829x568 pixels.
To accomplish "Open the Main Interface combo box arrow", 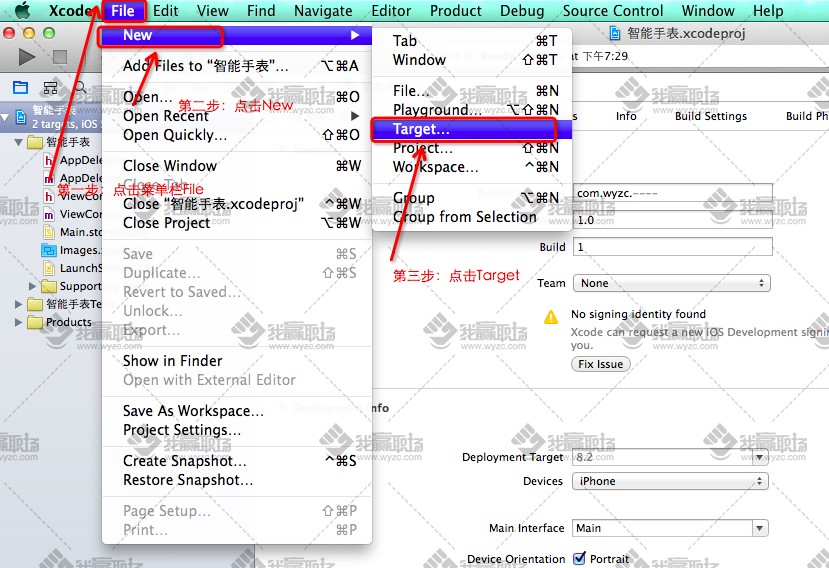I will click(760, 528).
